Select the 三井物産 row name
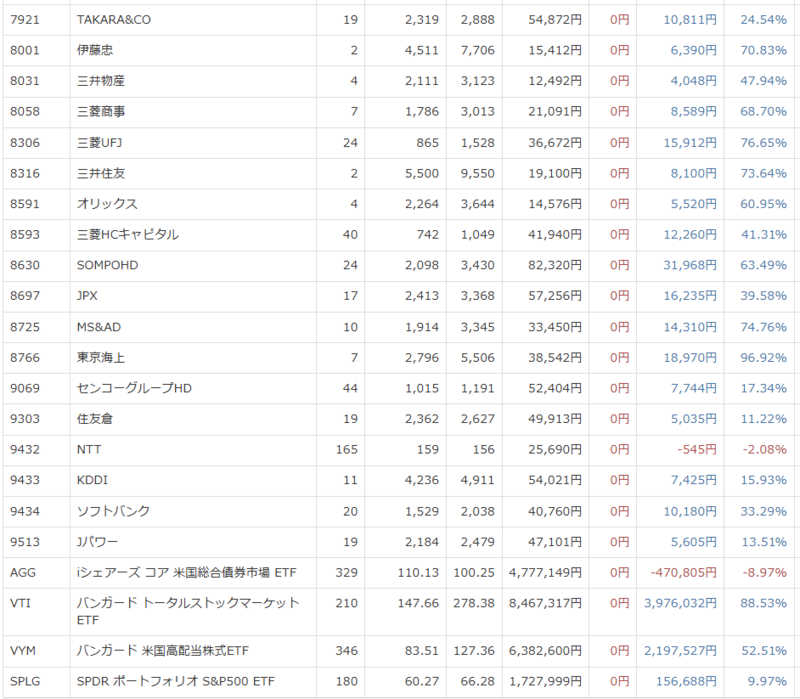 tap(101, 81)
